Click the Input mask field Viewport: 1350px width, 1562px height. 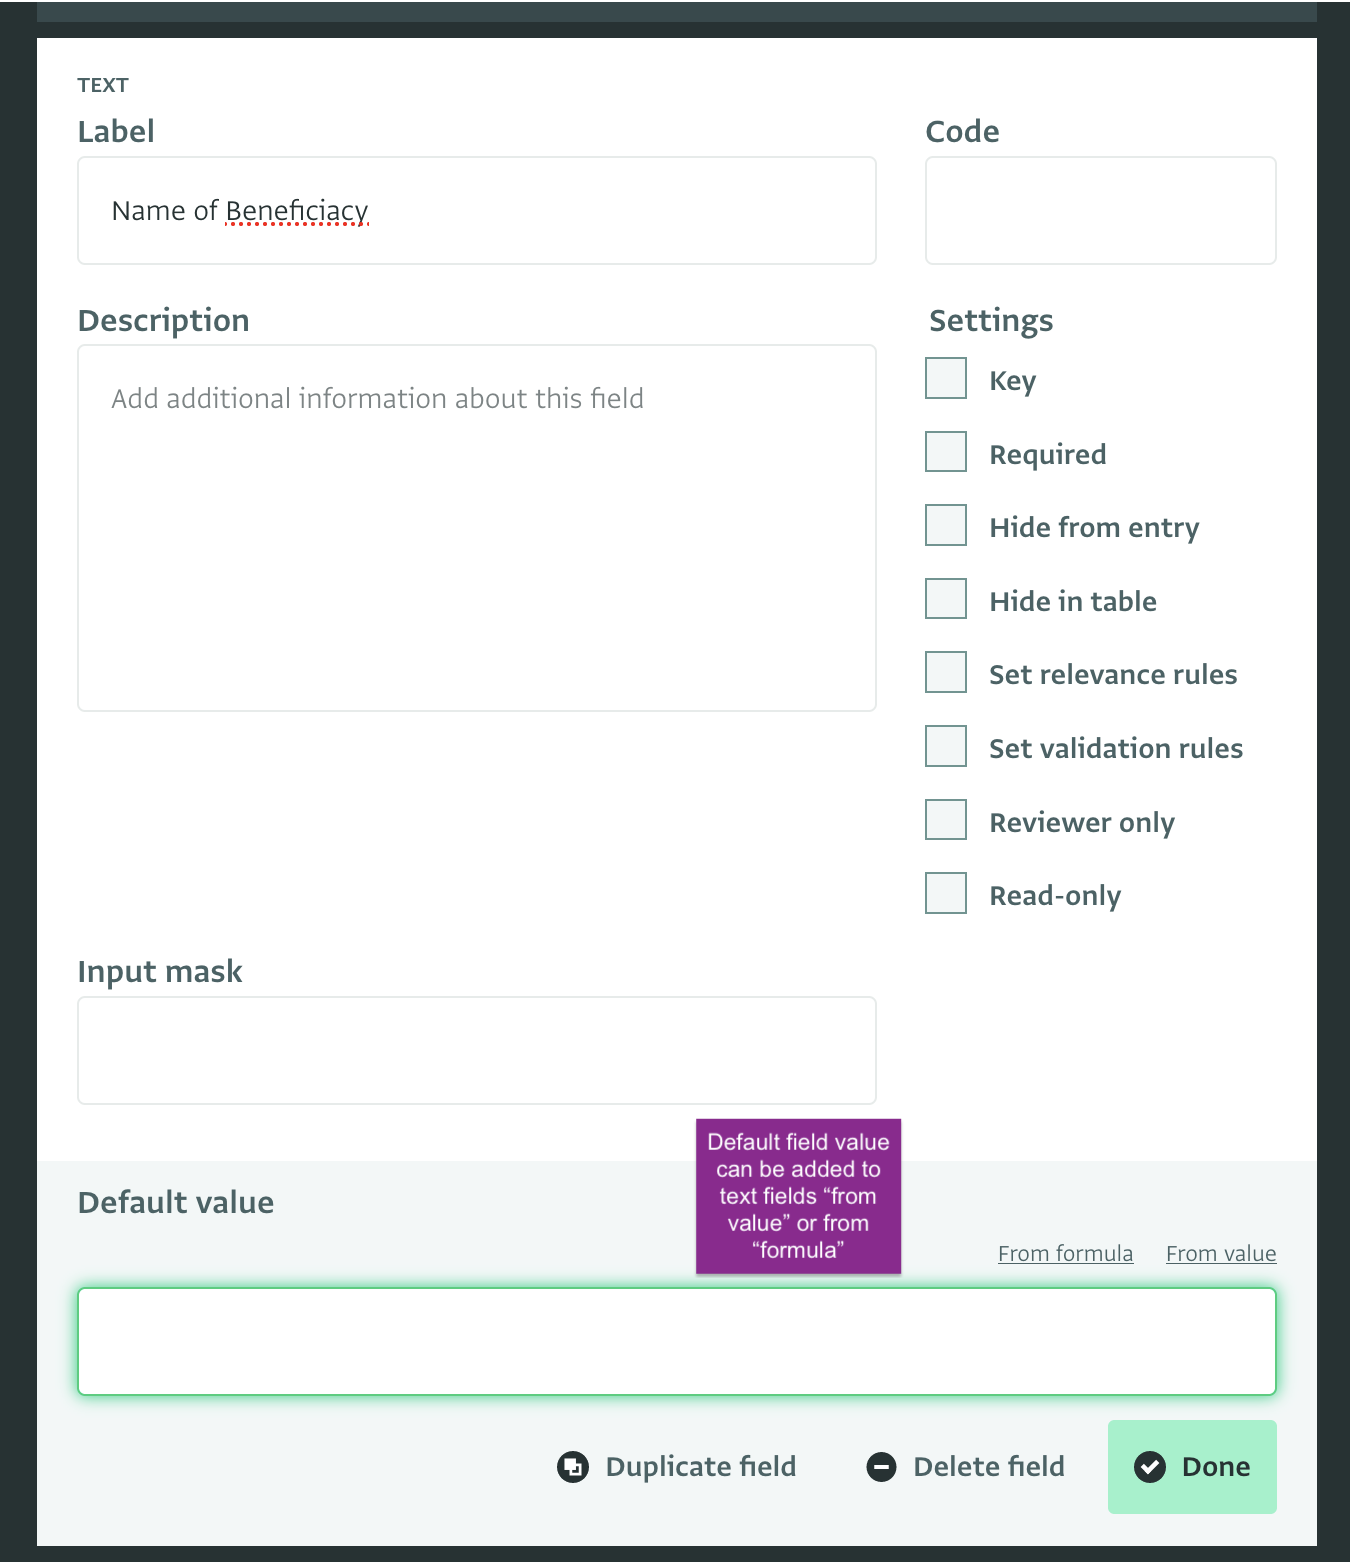[x=476, y=1050]
